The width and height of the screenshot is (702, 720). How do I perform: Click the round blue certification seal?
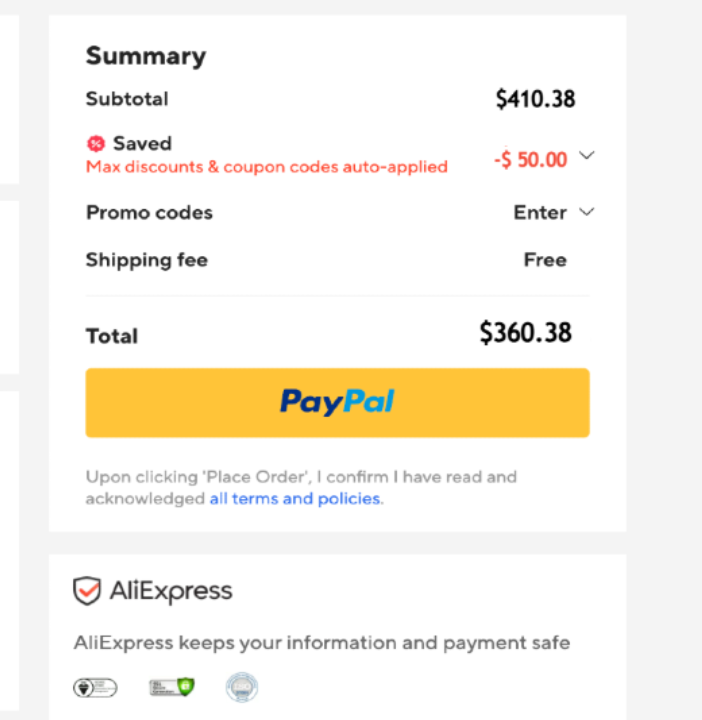(x=241, y=687)
